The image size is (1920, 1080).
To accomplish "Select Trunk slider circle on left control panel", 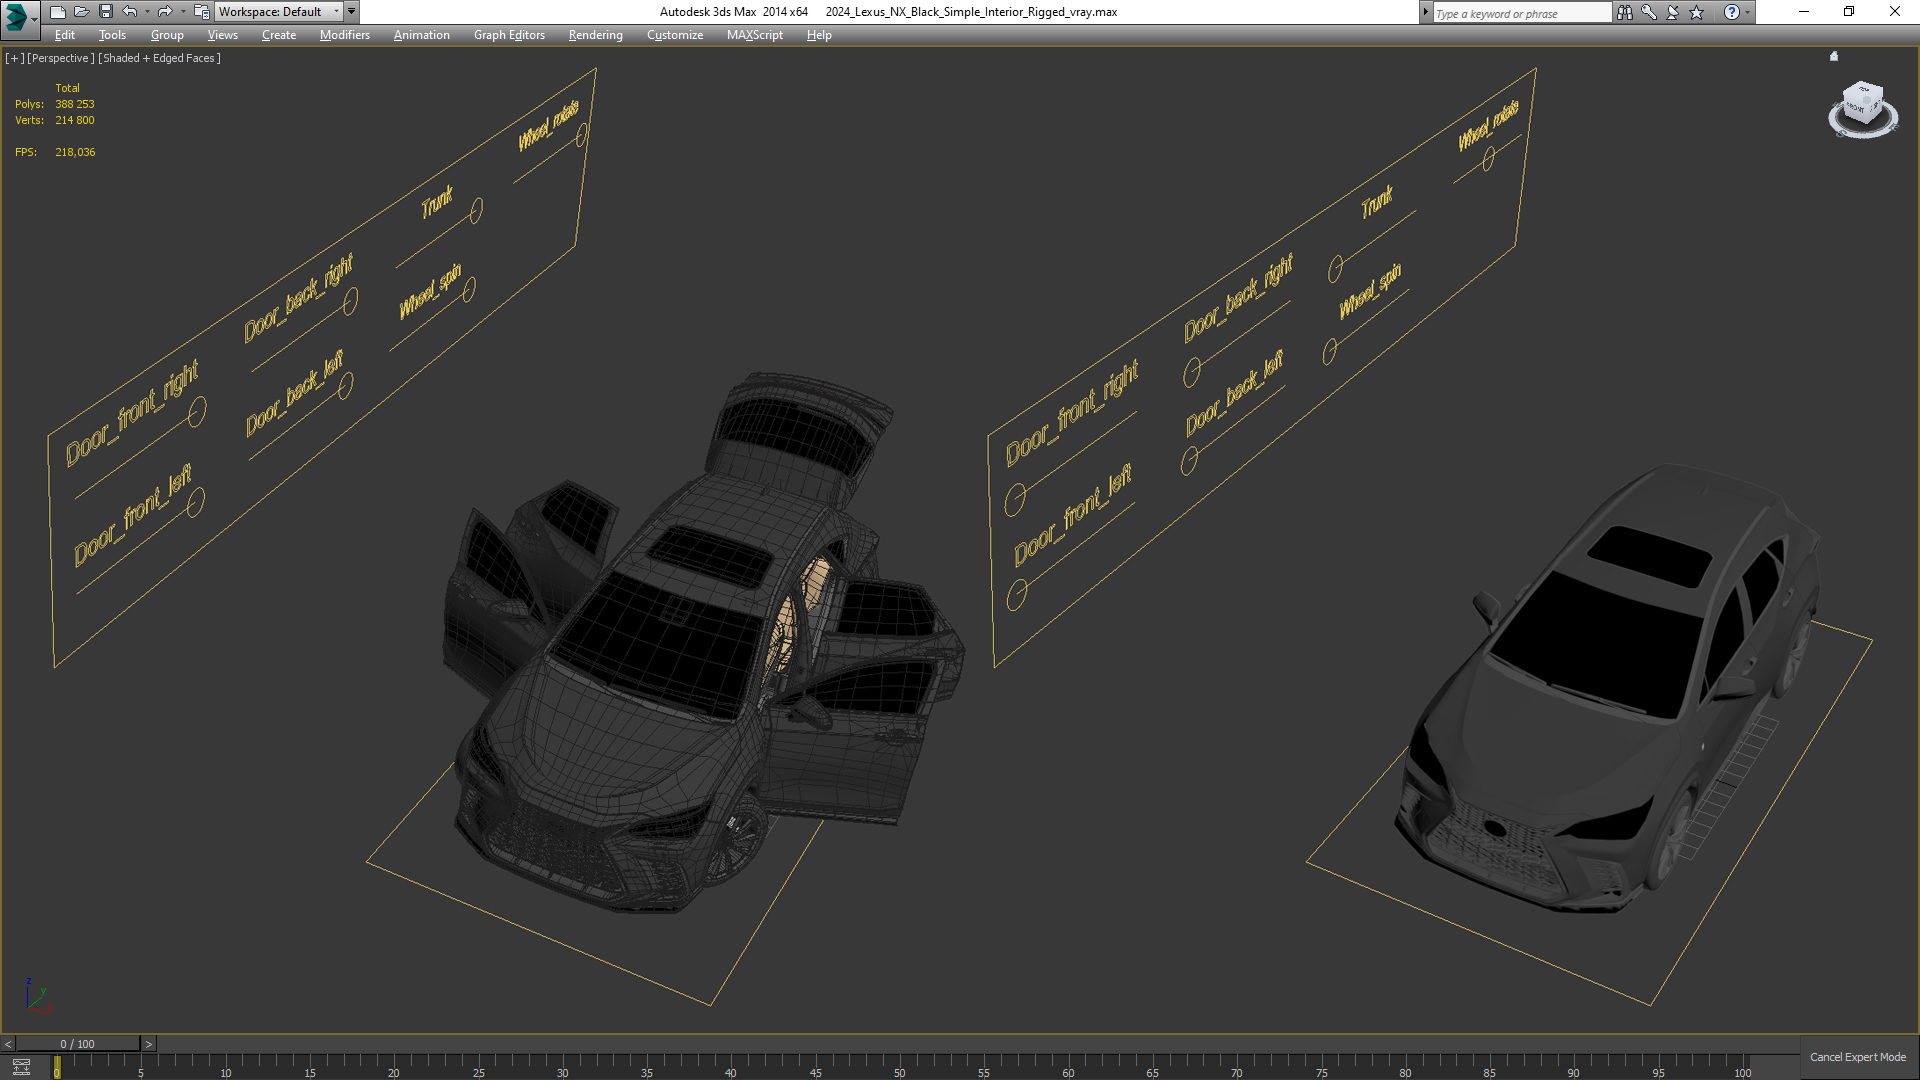I will pyautogui.click(x=476, y=210).
